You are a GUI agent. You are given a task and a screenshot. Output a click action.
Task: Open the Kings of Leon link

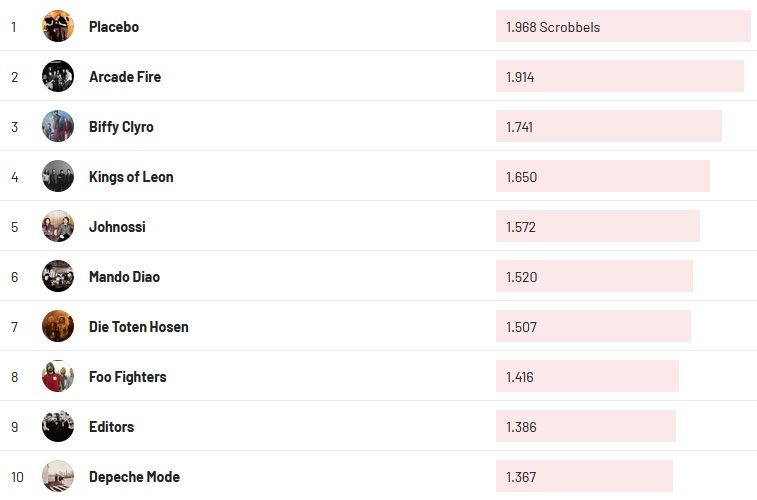pyautogui.click(x=131, y=177)
